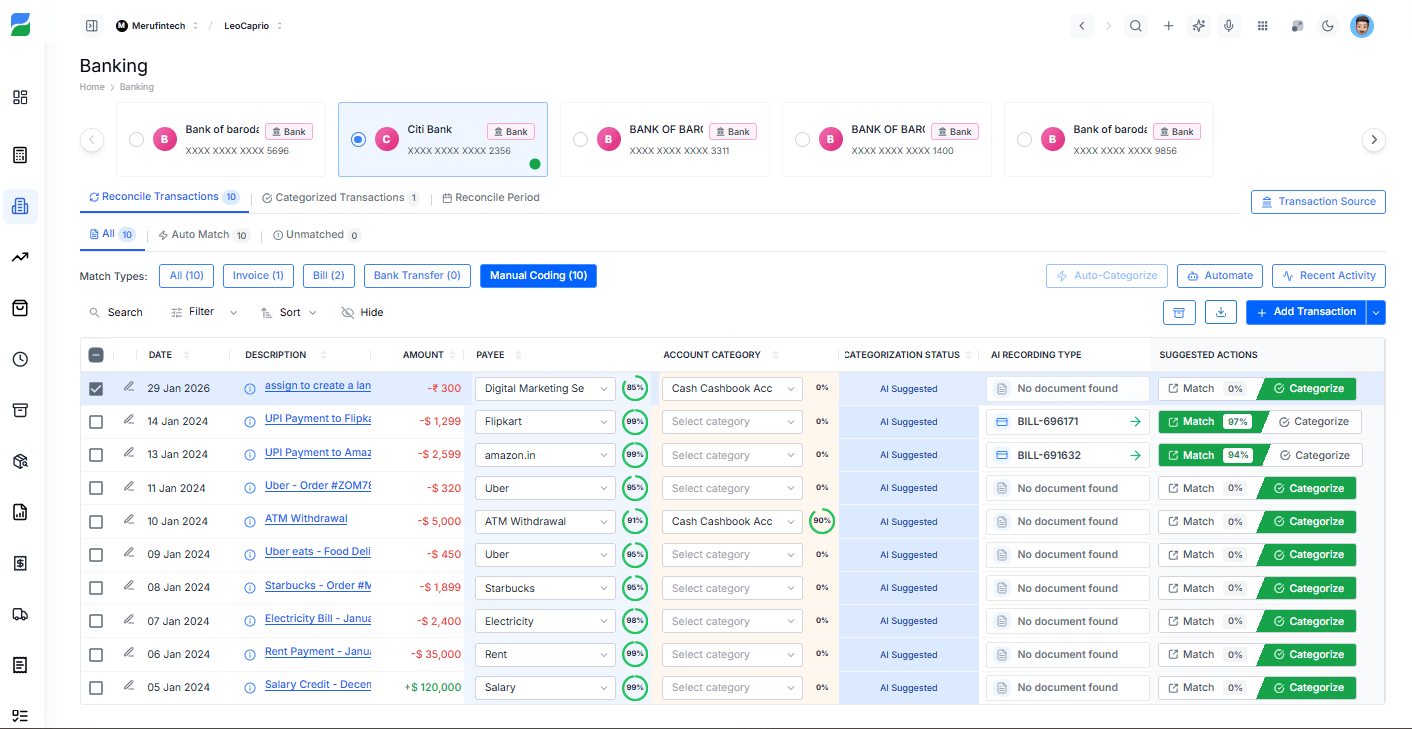Click the Add Transaction button
Screen dimensions: 1412x729
coord(1306,312)
